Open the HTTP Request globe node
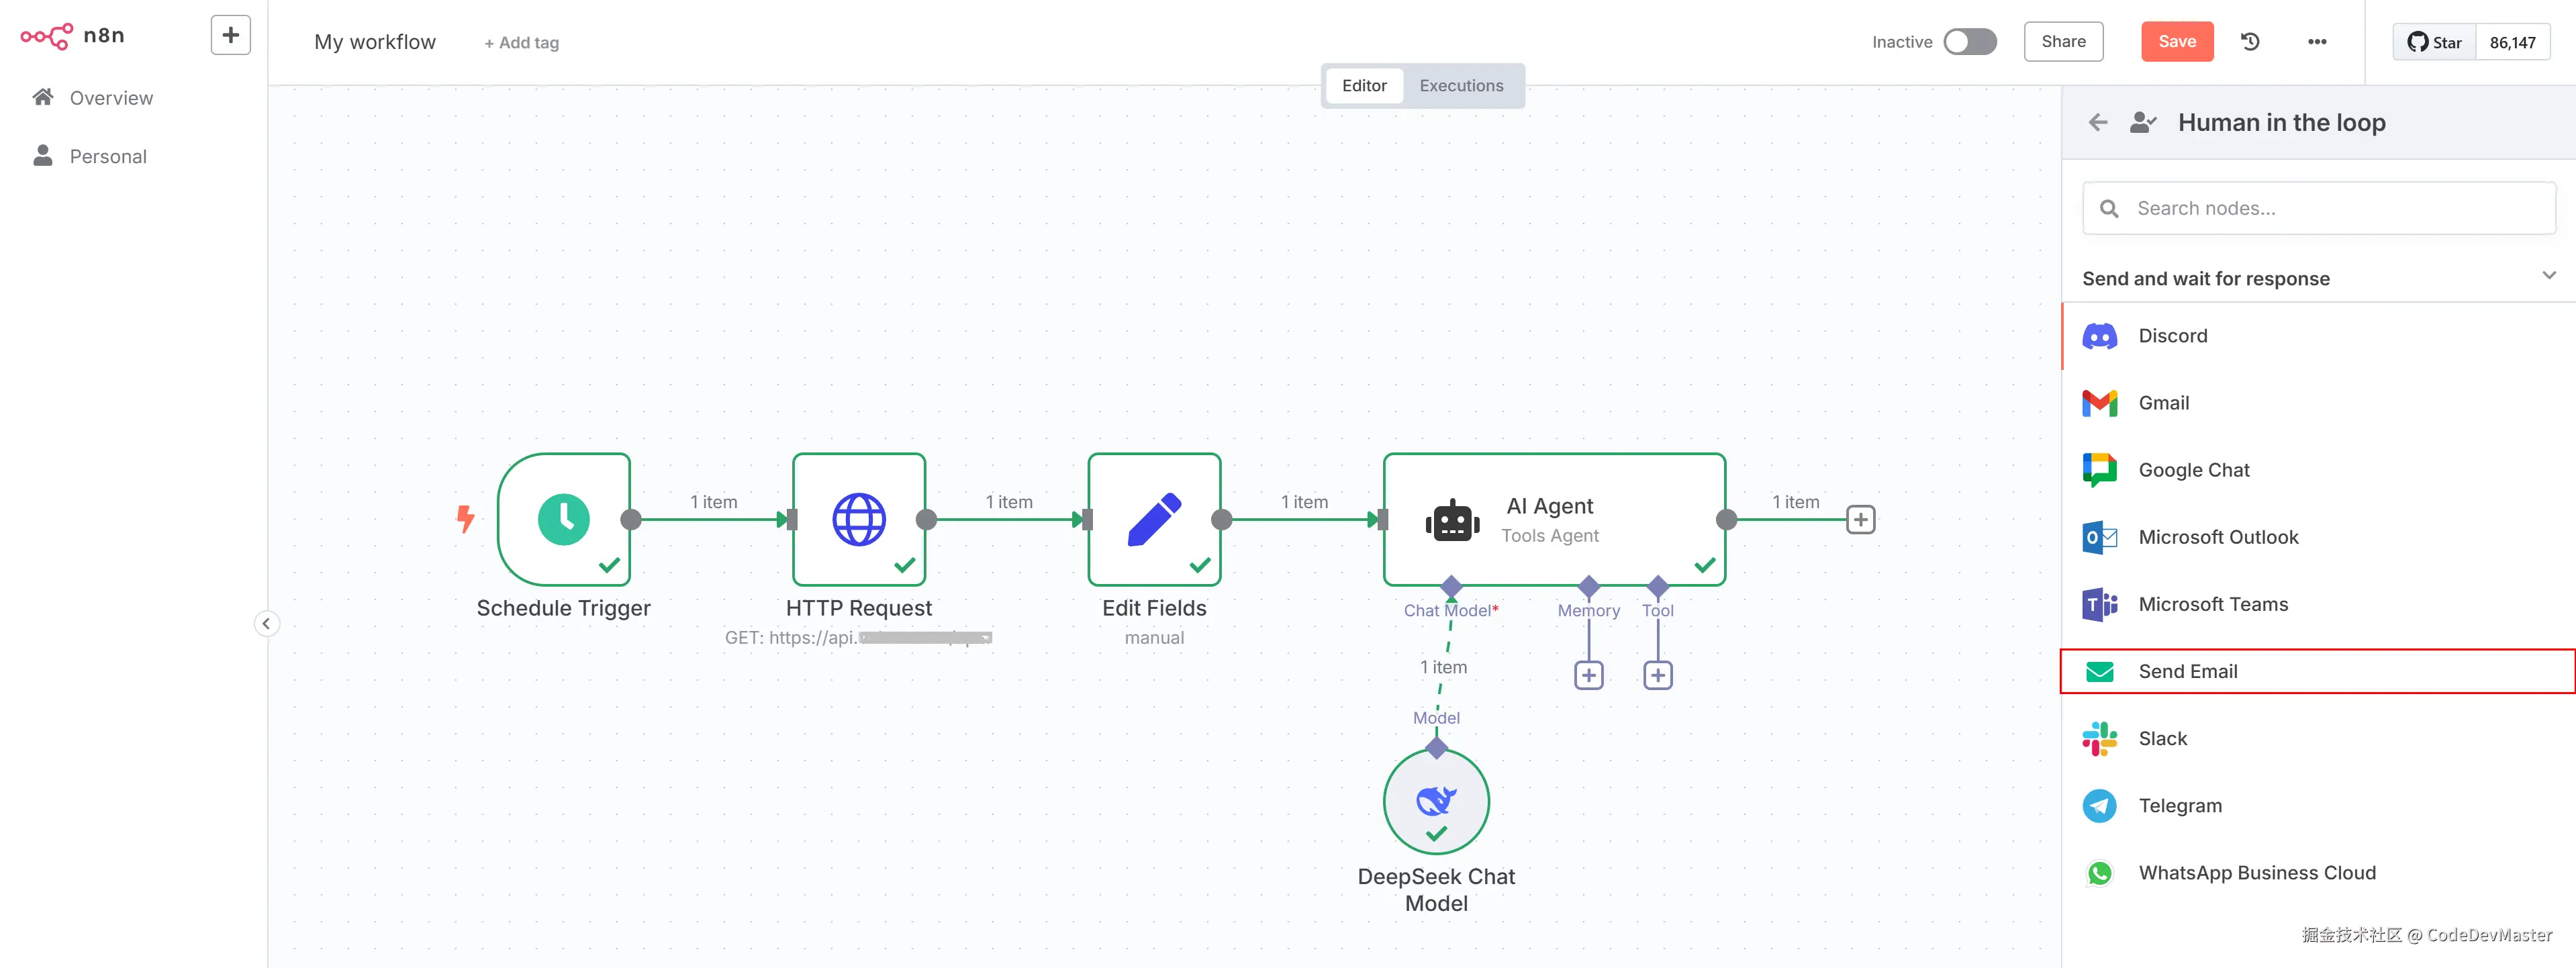The image size is (2576, 968). 858,519
